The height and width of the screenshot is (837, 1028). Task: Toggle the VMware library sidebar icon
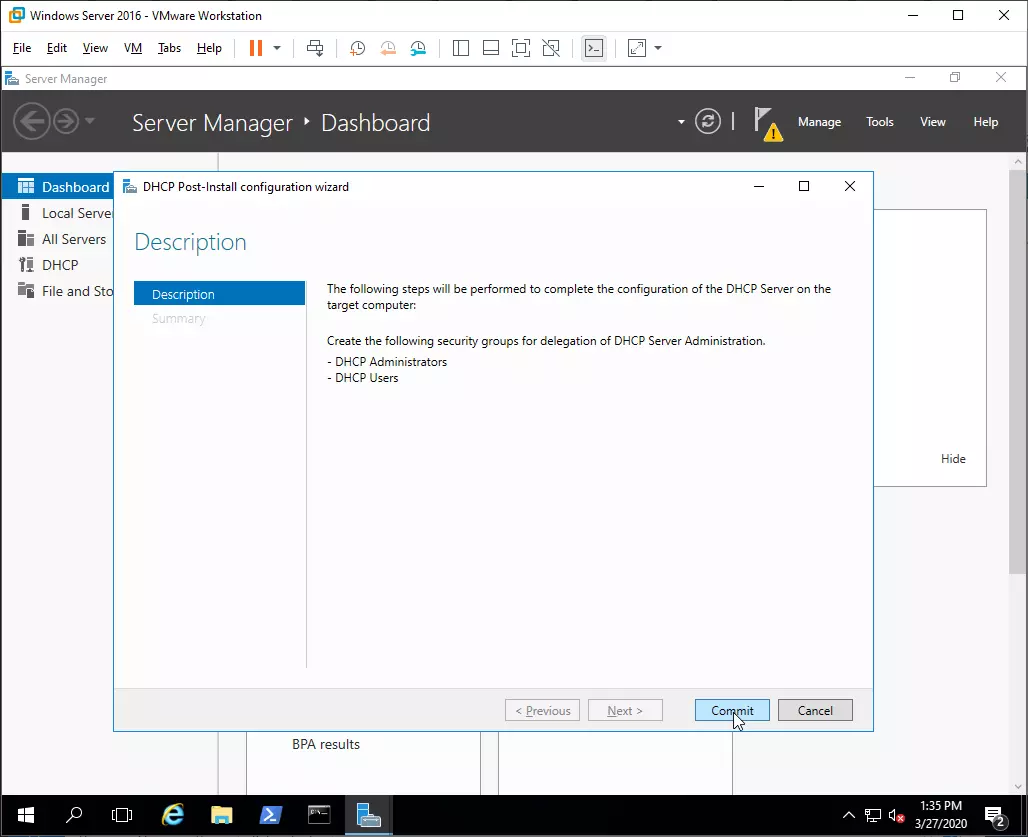461,48
